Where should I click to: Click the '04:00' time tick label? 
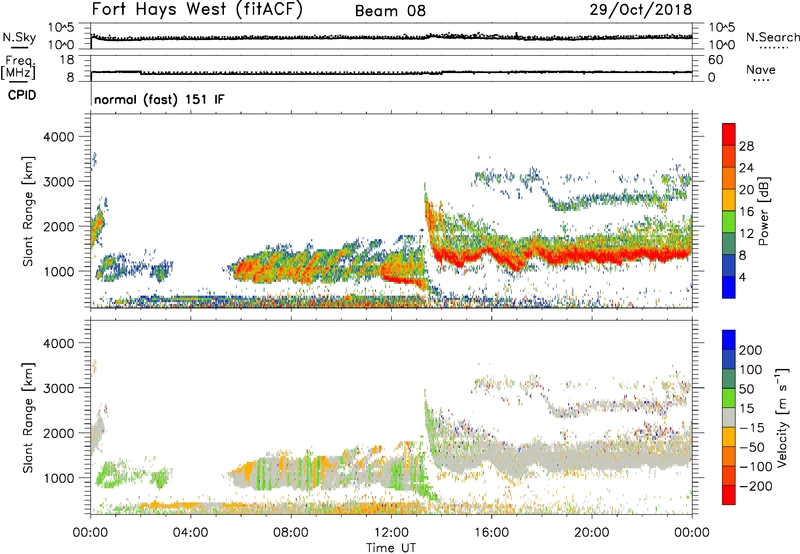pyautogui.click(x=190, y=533)
